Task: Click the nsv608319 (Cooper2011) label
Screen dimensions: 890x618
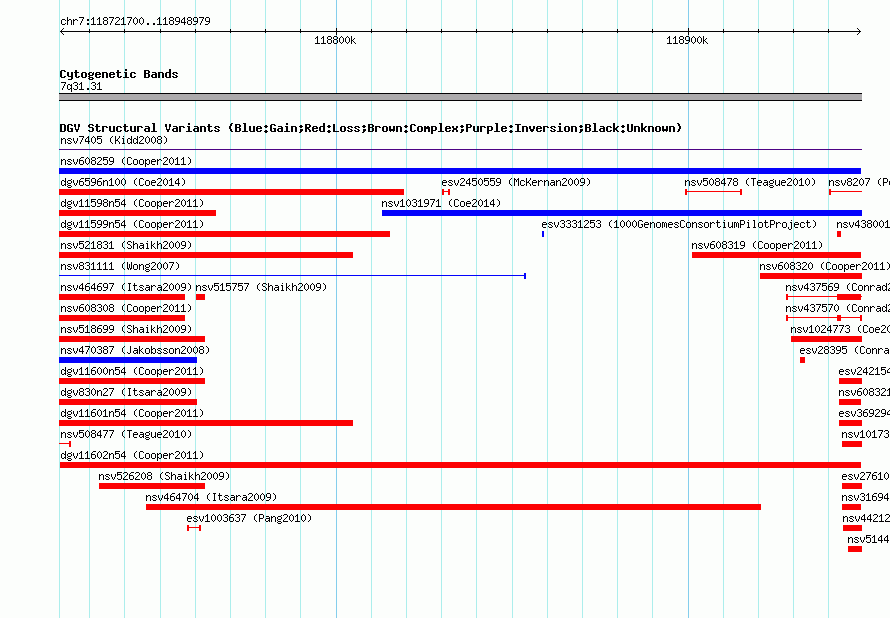Action: point(757,245)
